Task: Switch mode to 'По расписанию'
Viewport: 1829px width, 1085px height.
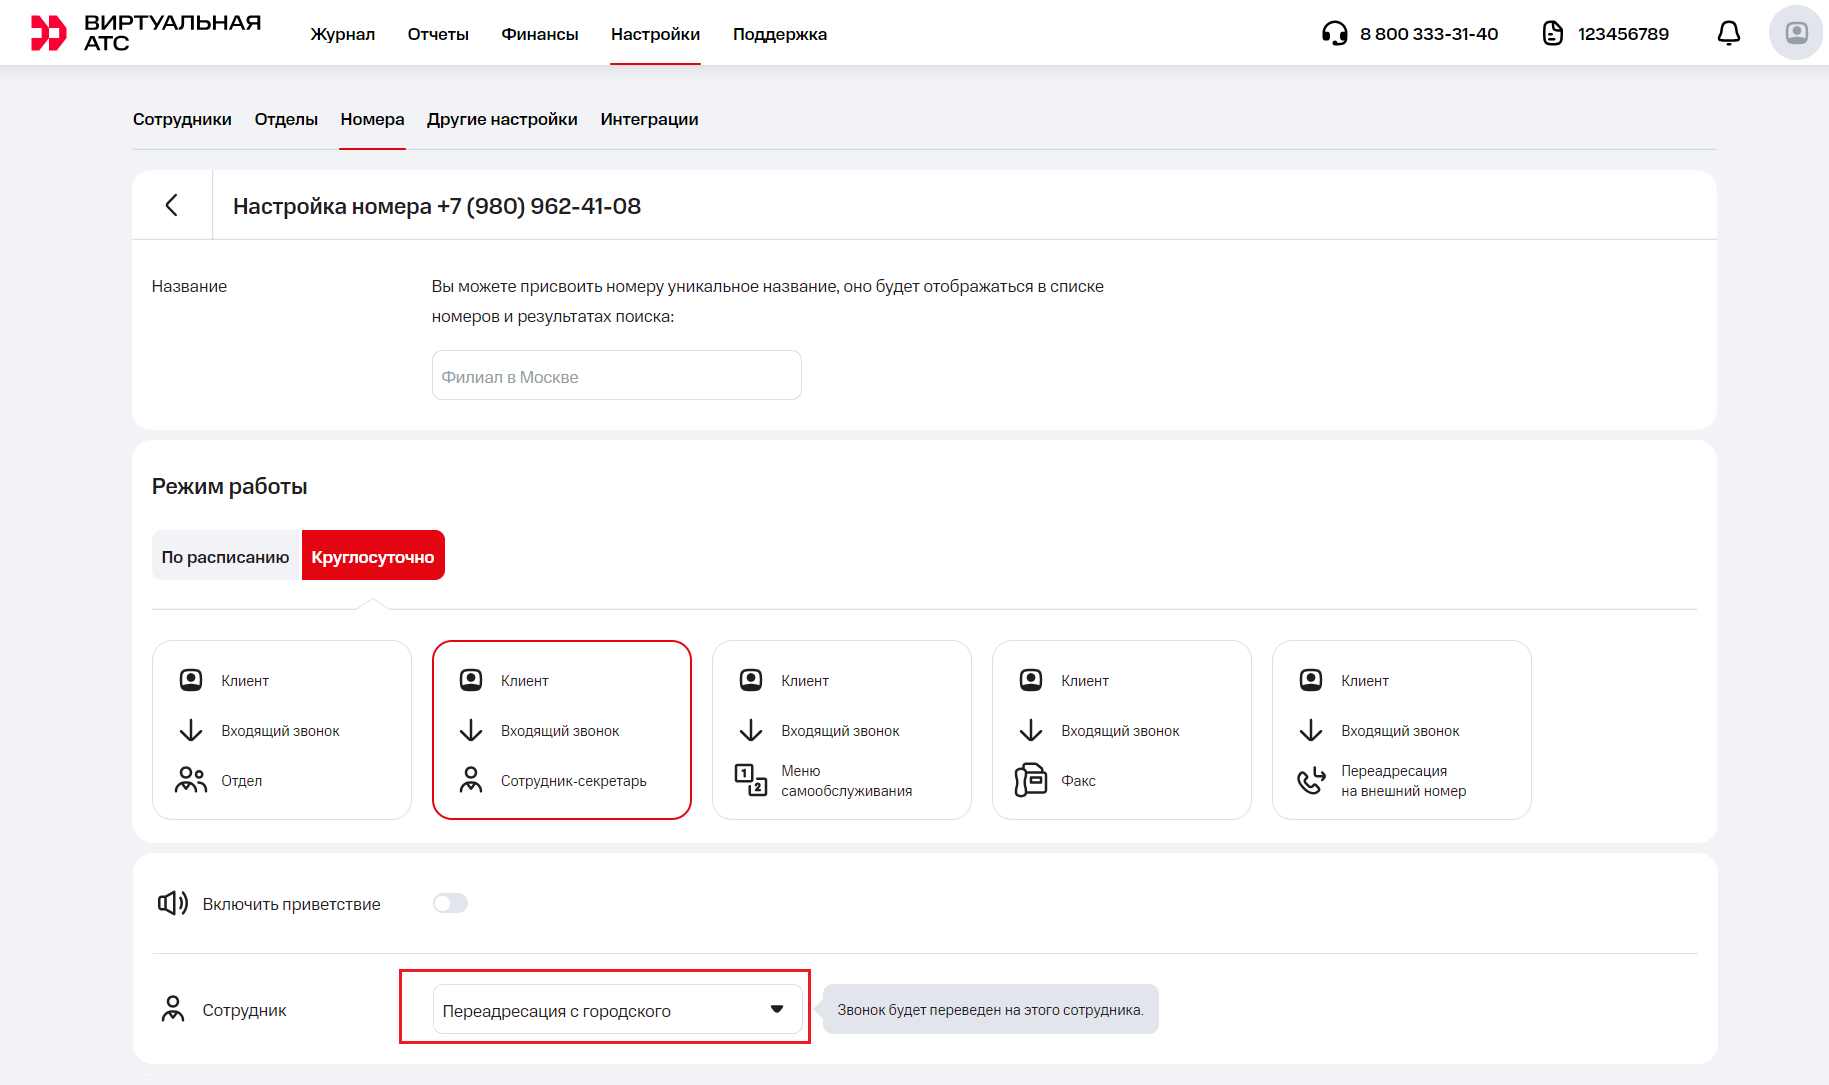Action: [x=226, y=556]
